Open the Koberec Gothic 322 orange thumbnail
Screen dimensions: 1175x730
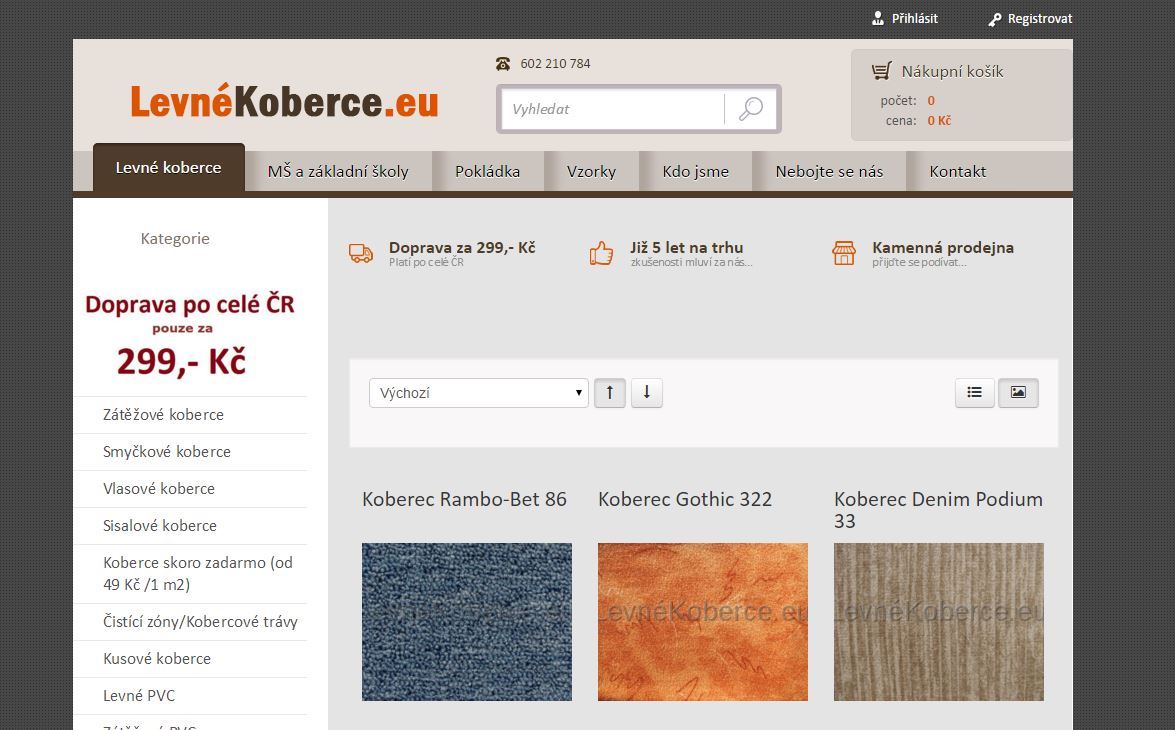(x=702, y=621)
